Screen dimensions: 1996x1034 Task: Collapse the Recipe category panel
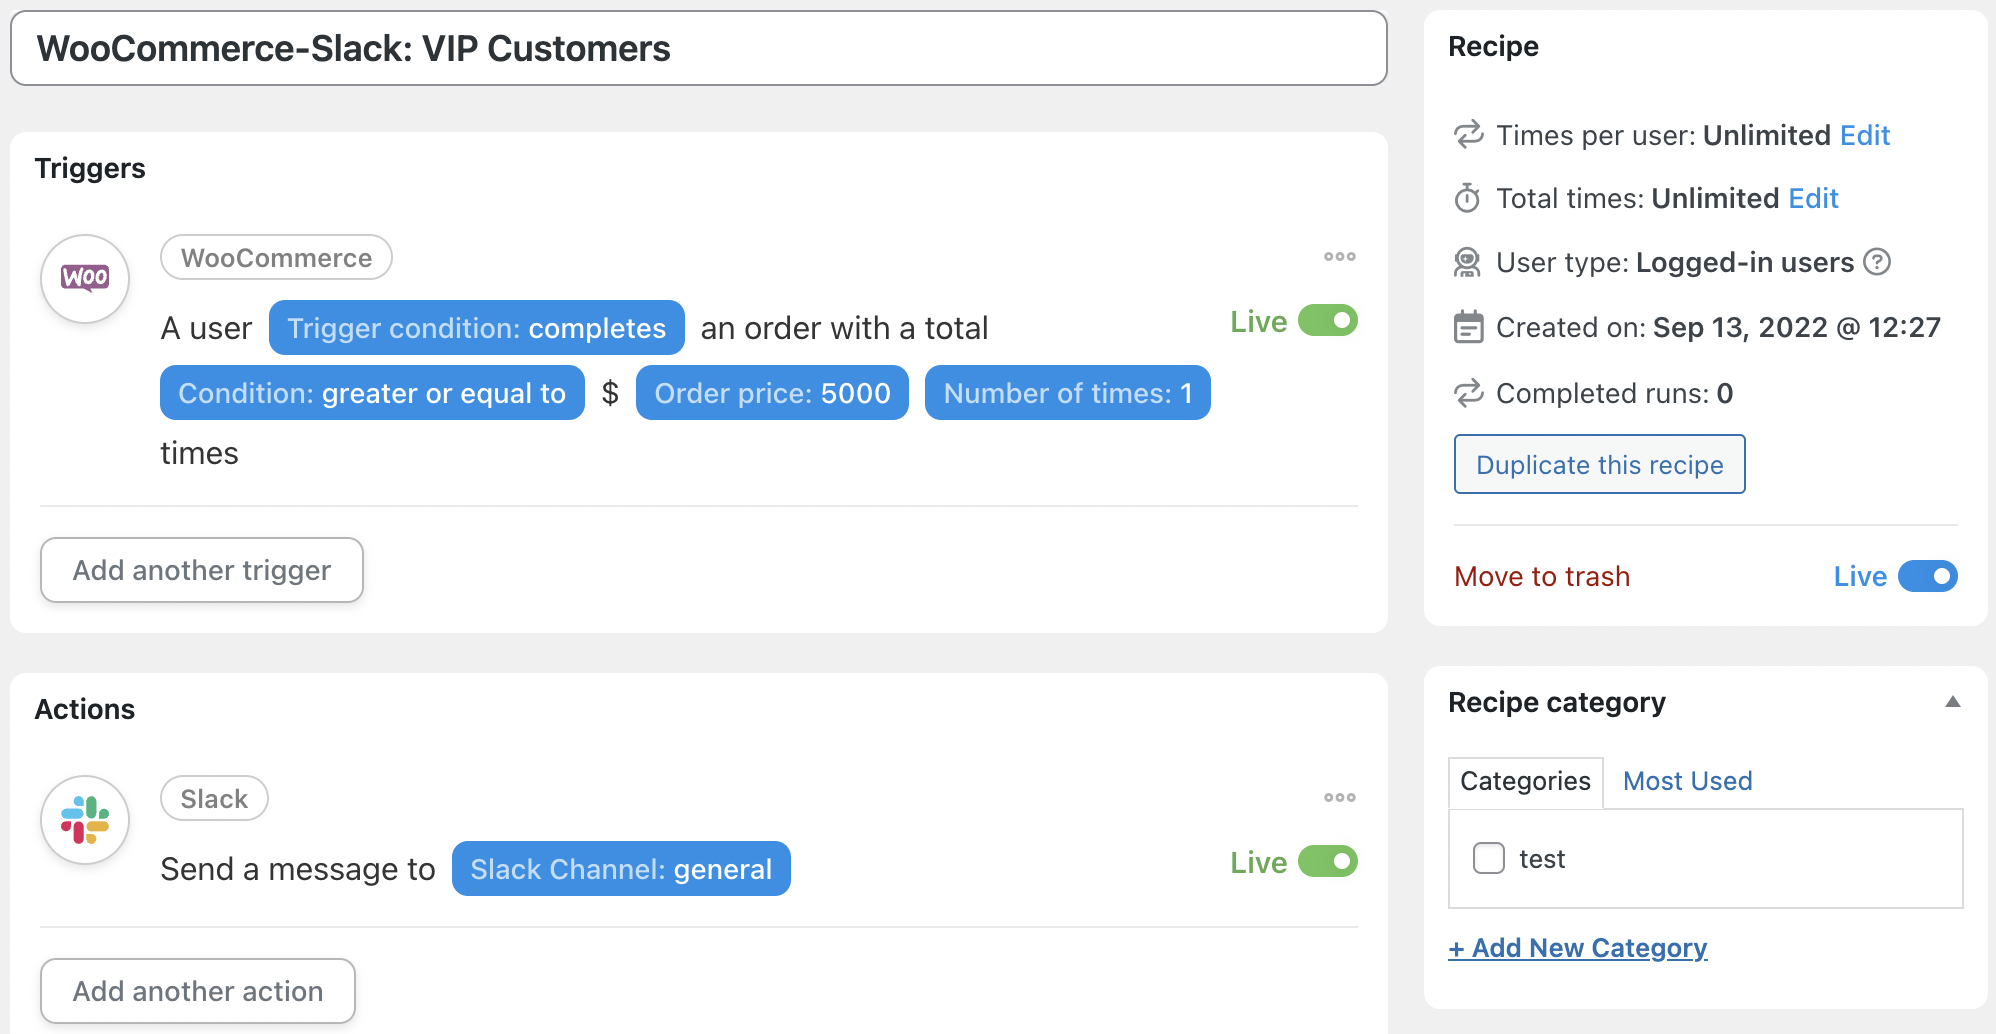(x=1952, y=702)
